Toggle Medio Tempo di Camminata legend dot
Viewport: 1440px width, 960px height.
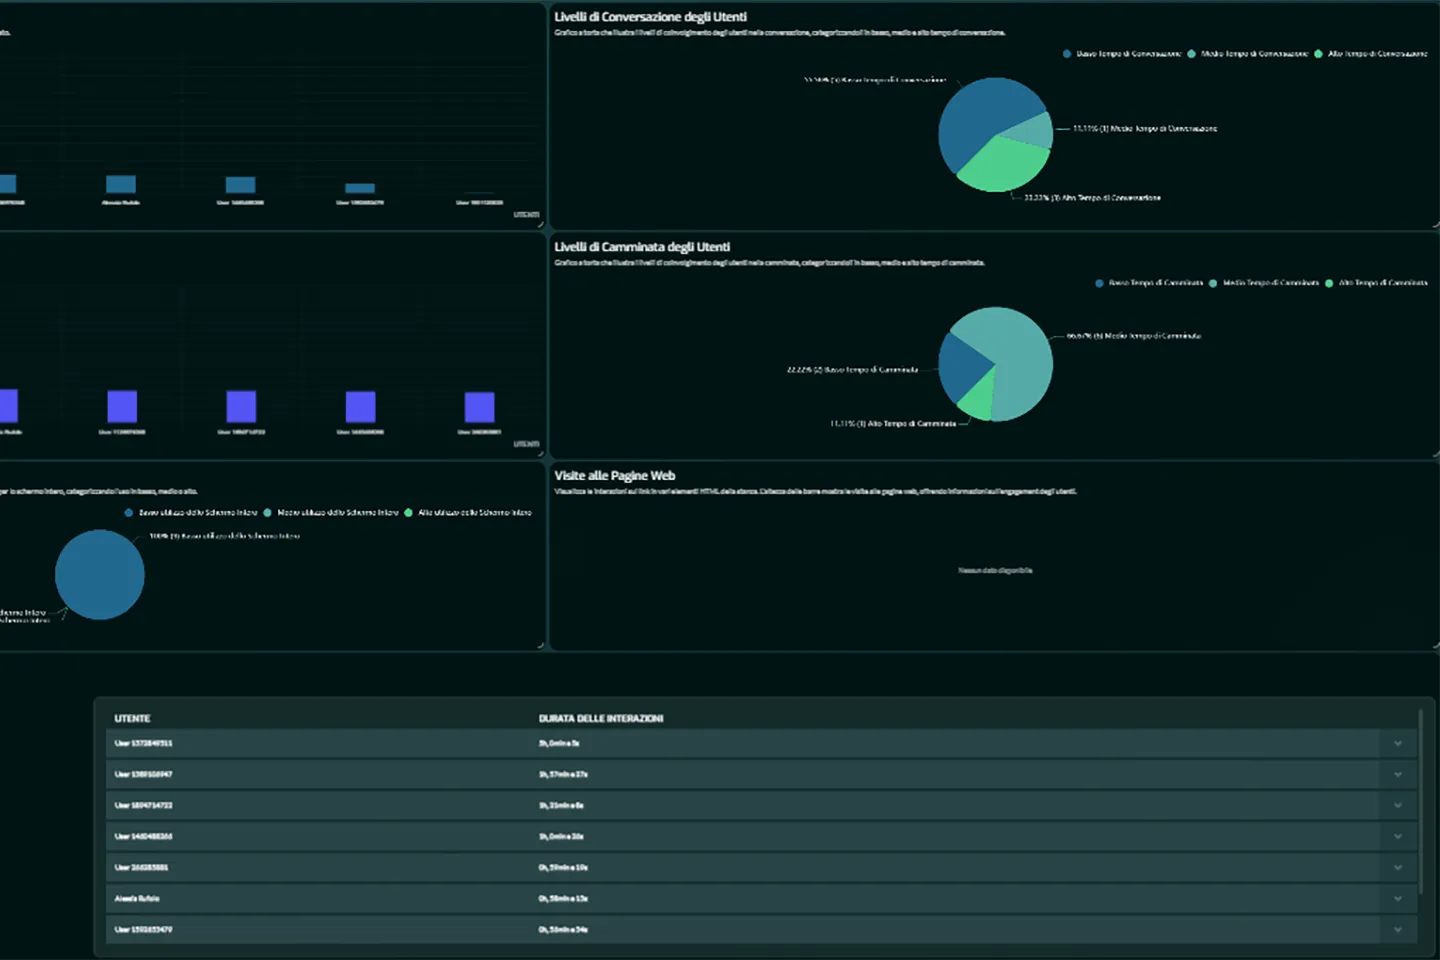pos(1213,283)
